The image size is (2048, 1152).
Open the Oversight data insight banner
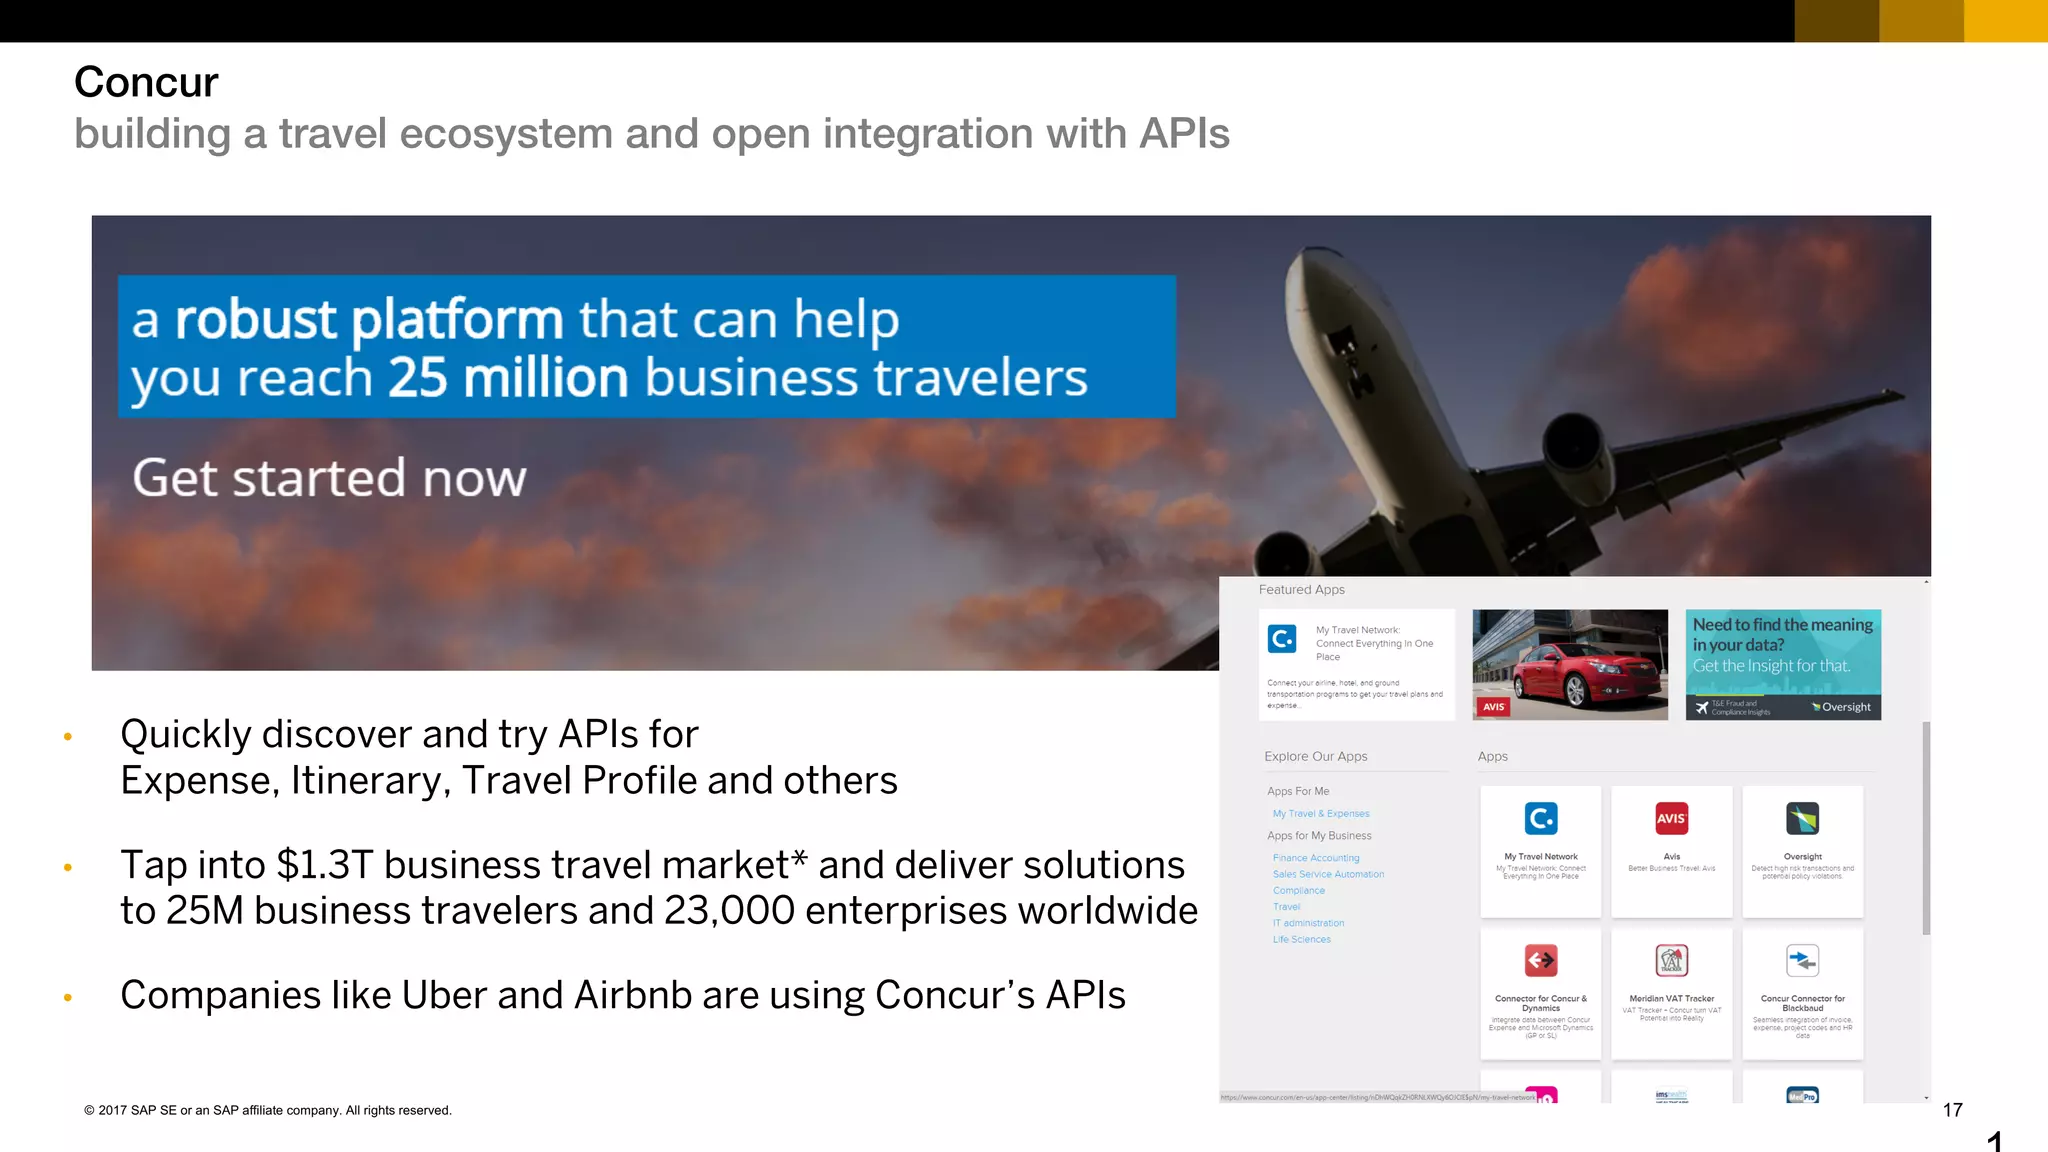coord(1783,665)
